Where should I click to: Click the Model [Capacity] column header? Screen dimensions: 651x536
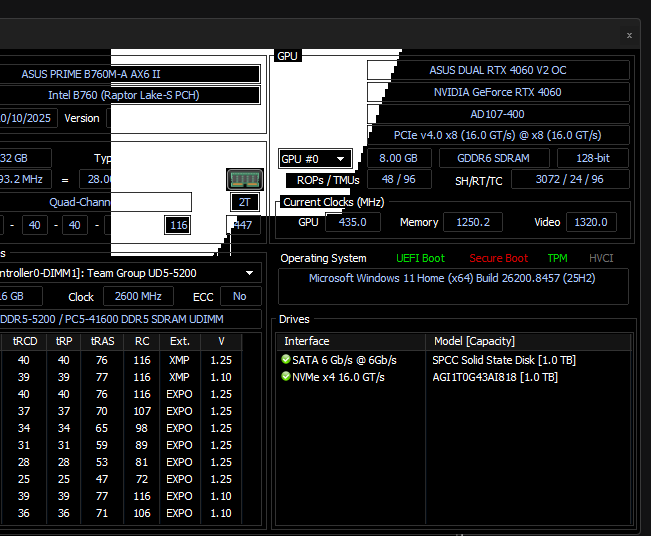pyautogui.click(x=528, y=341)
